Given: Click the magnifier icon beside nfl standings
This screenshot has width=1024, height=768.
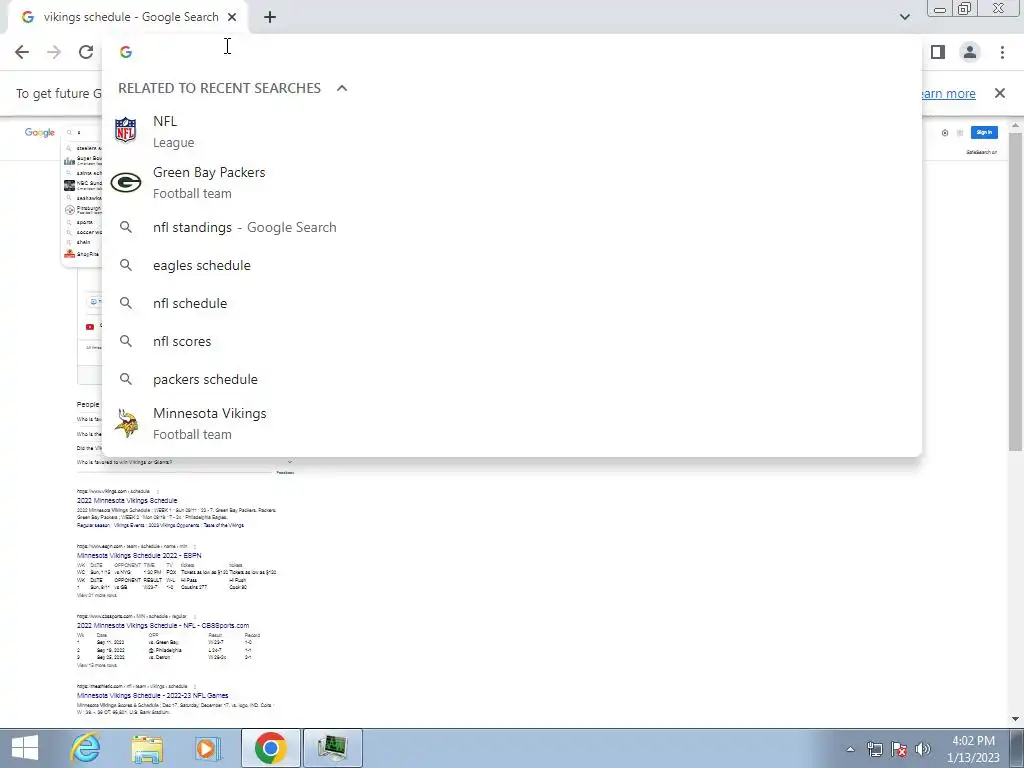Looking at the screenshot, I should tap(126, 227).
